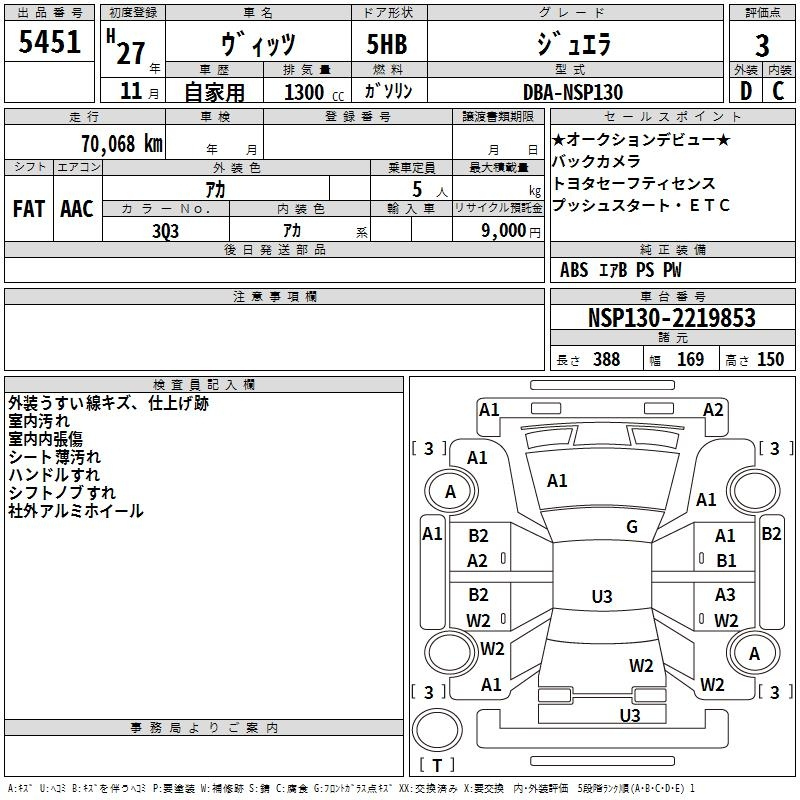Select the 事務局よりご案内 header
The height and width of the screenshot is (800, 800).
coord(204,728)
